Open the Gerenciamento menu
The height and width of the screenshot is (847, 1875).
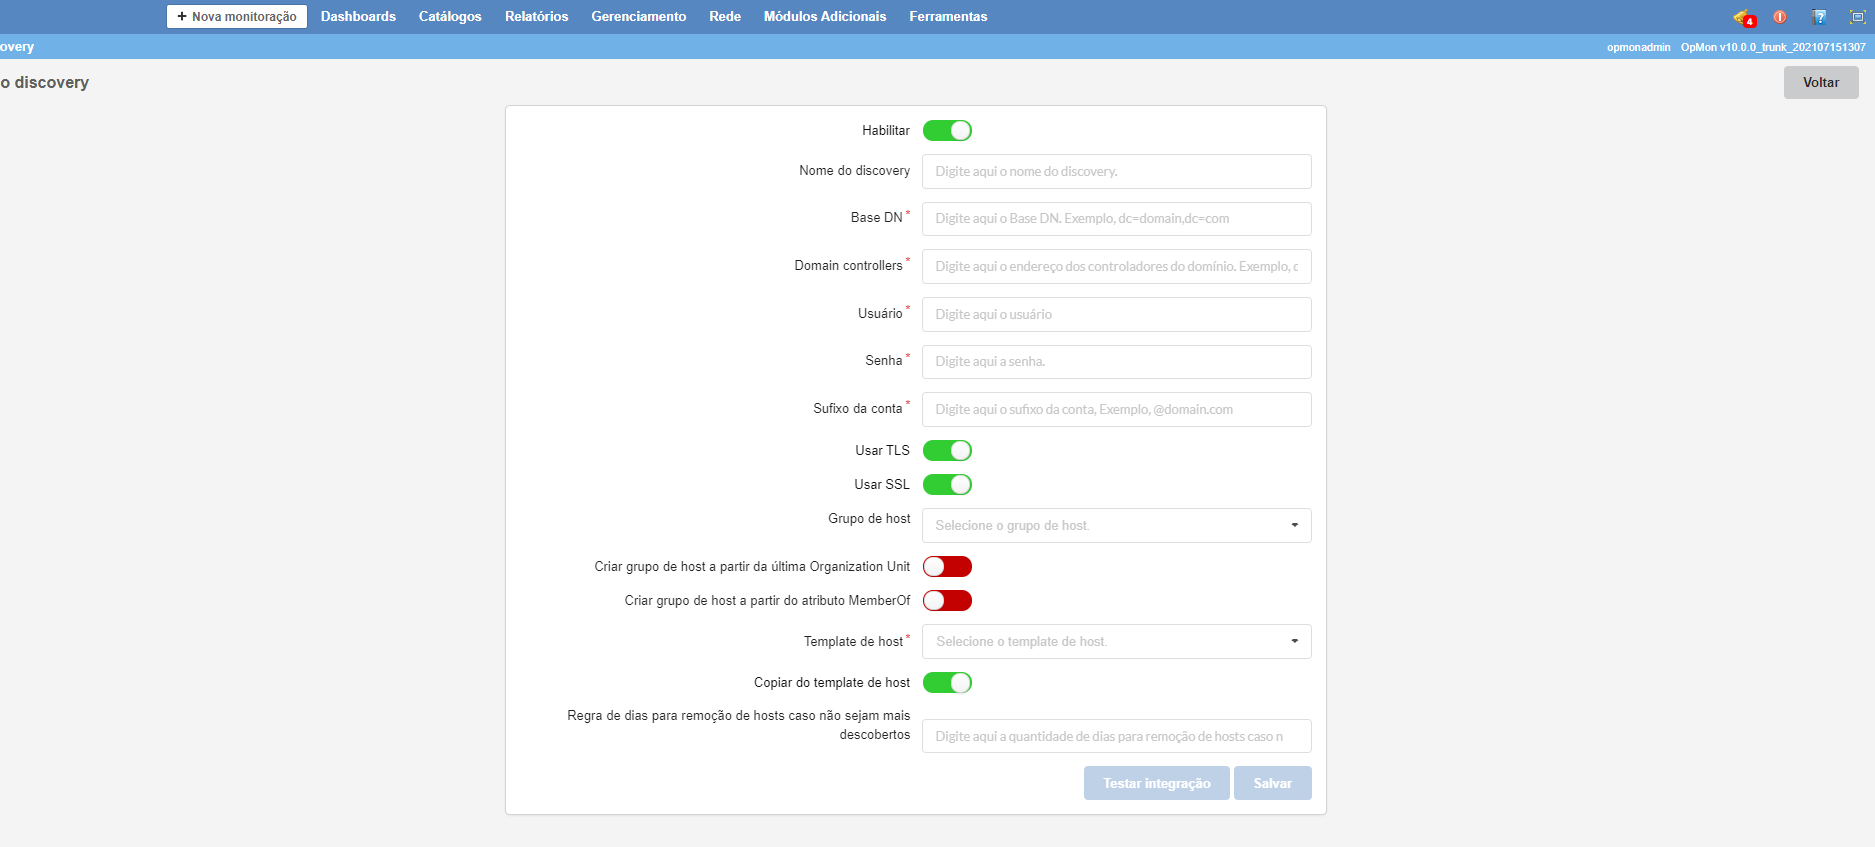coord(638,17)
